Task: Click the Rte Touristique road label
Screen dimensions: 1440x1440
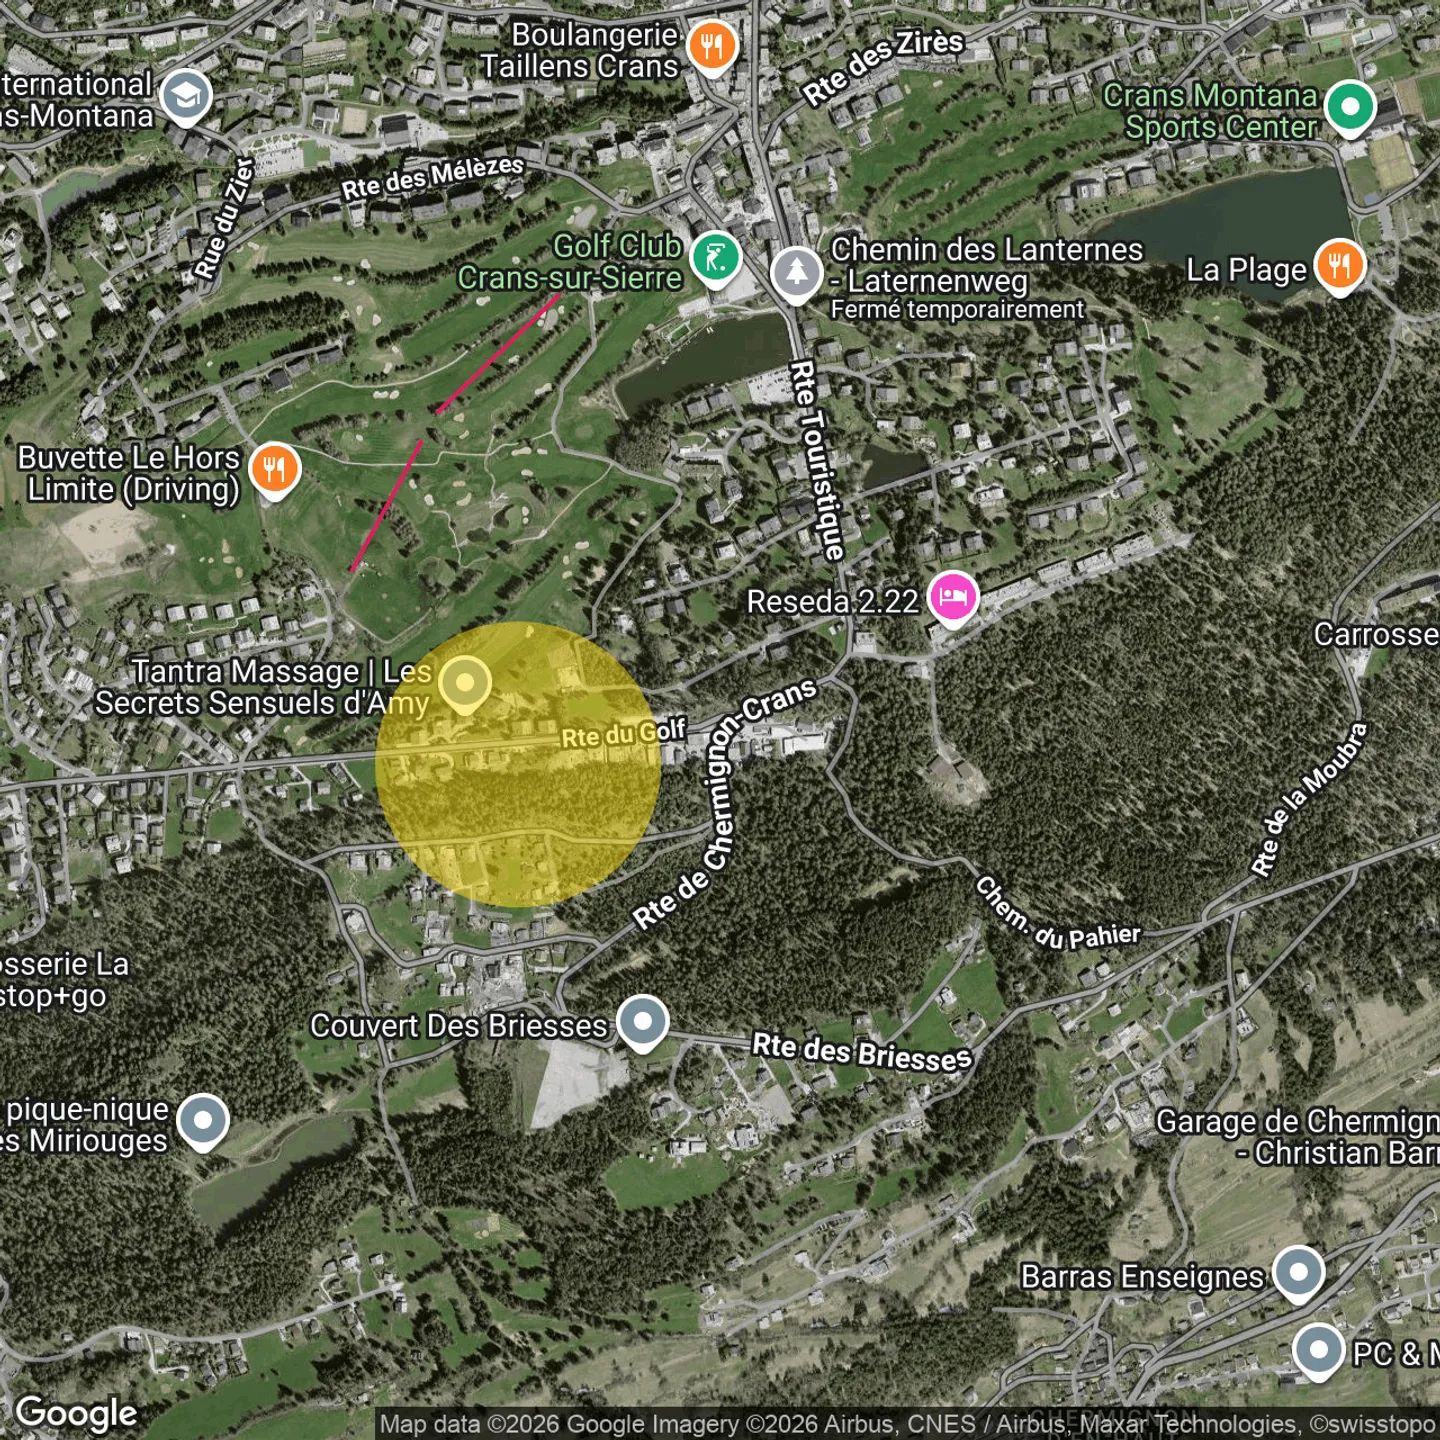Action: pos(818,460)
